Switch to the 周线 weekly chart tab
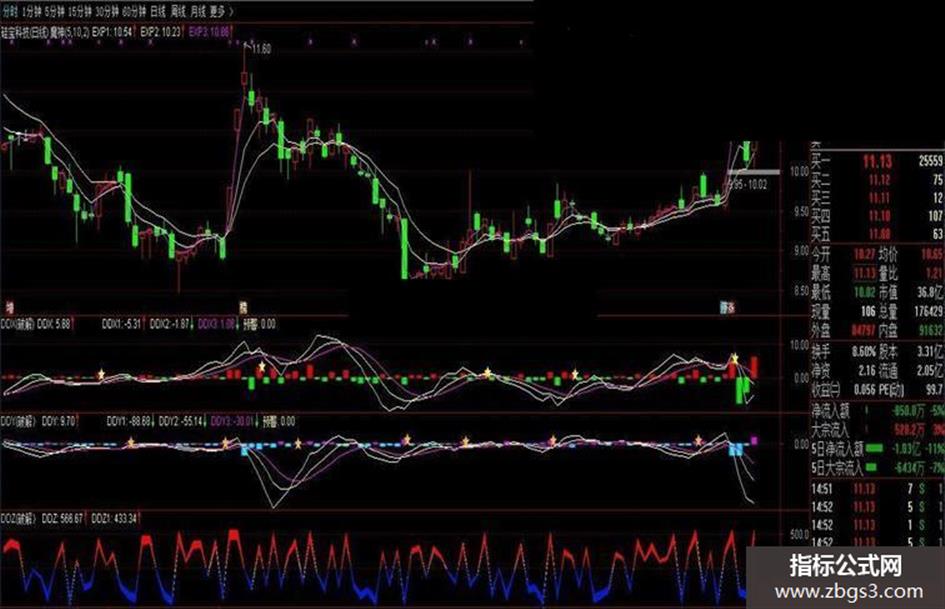The width and height of the screenshot is (945, 609). point(178,11)
